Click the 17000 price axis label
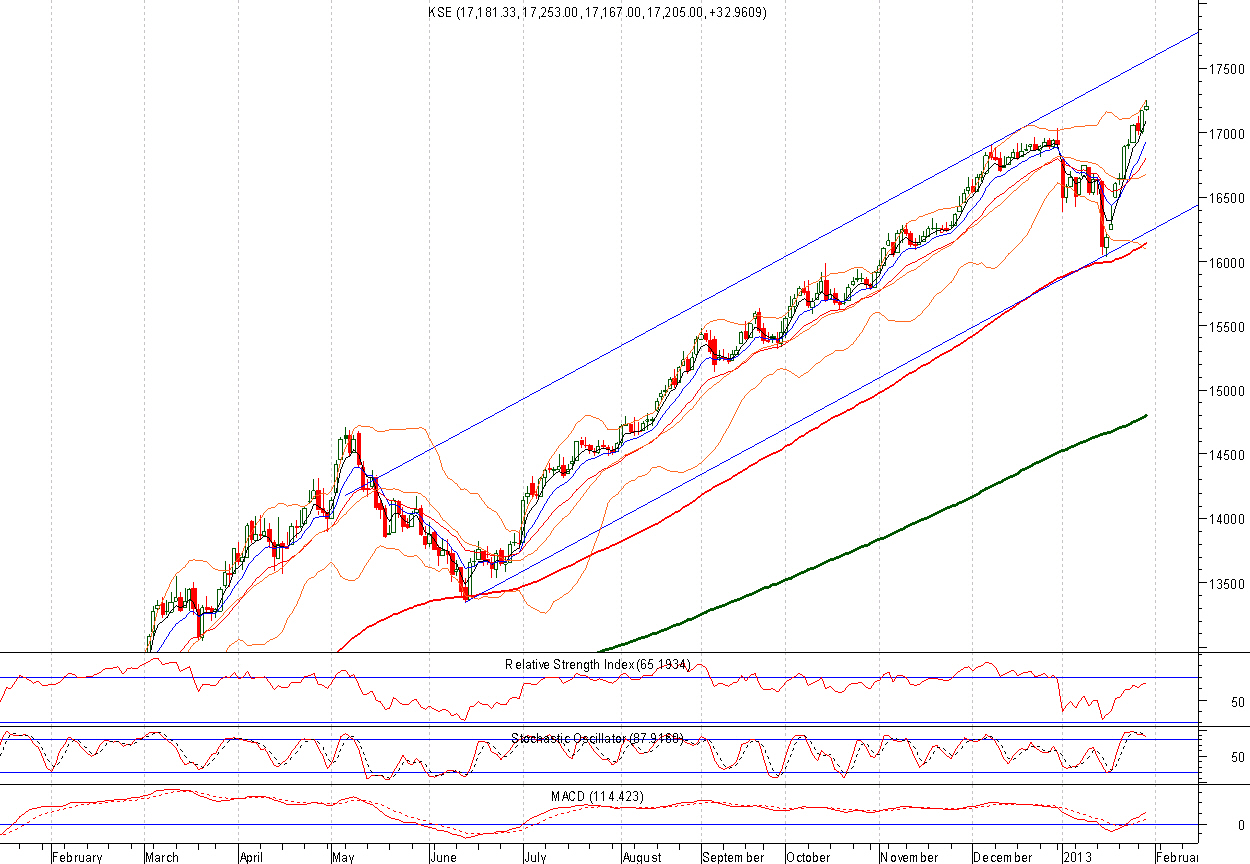The height and width of the screenshot is (864, 1250). point(1226,134)
